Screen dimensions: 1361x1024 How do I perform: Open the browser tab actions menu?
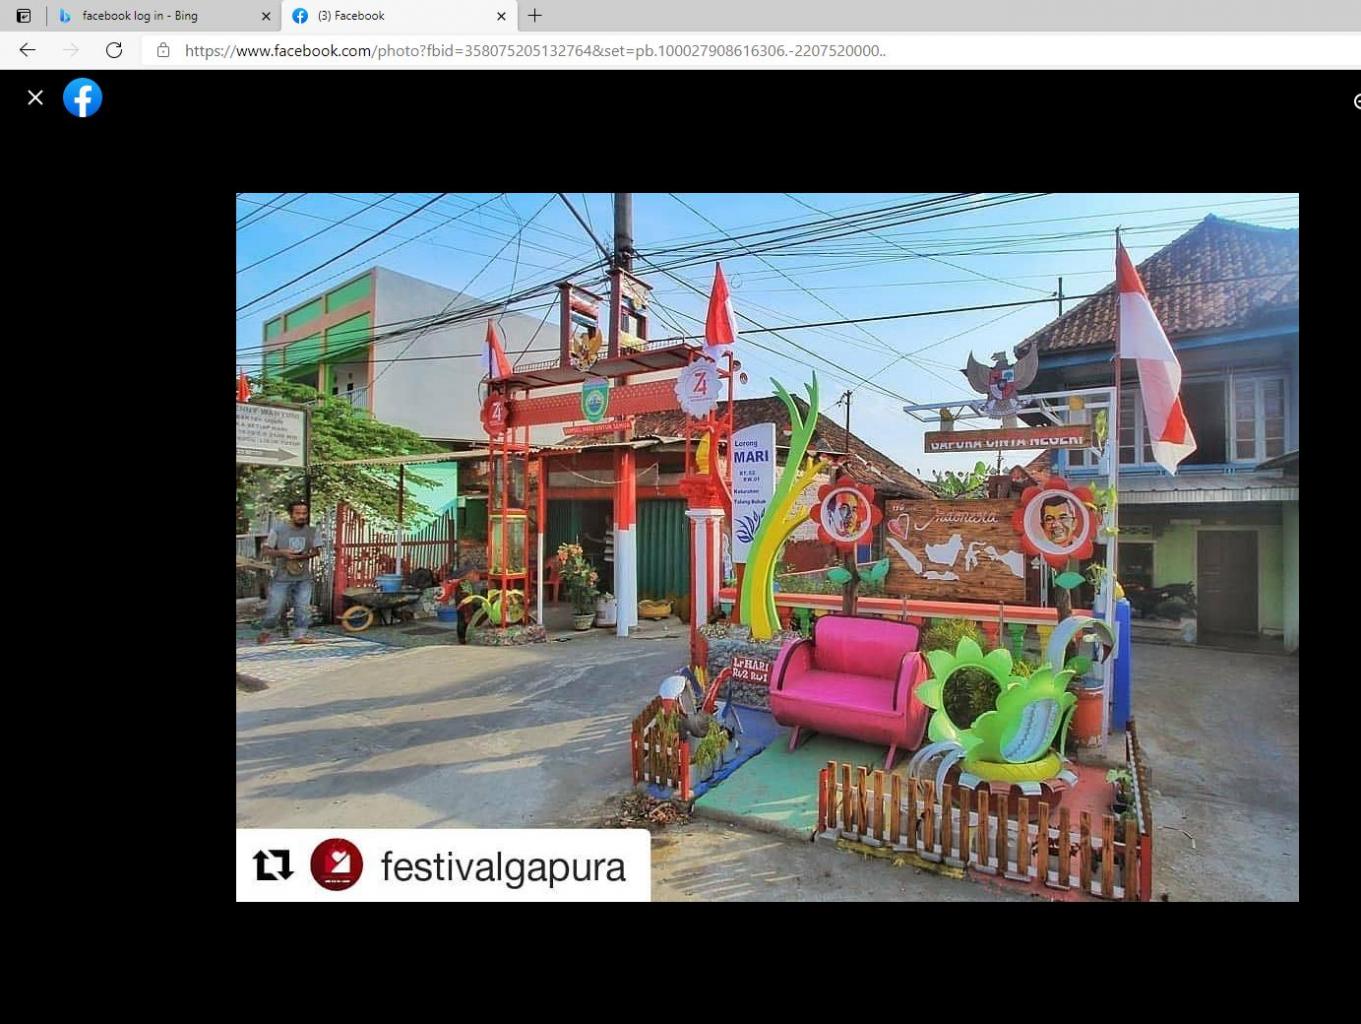click(x=24, y=16)
